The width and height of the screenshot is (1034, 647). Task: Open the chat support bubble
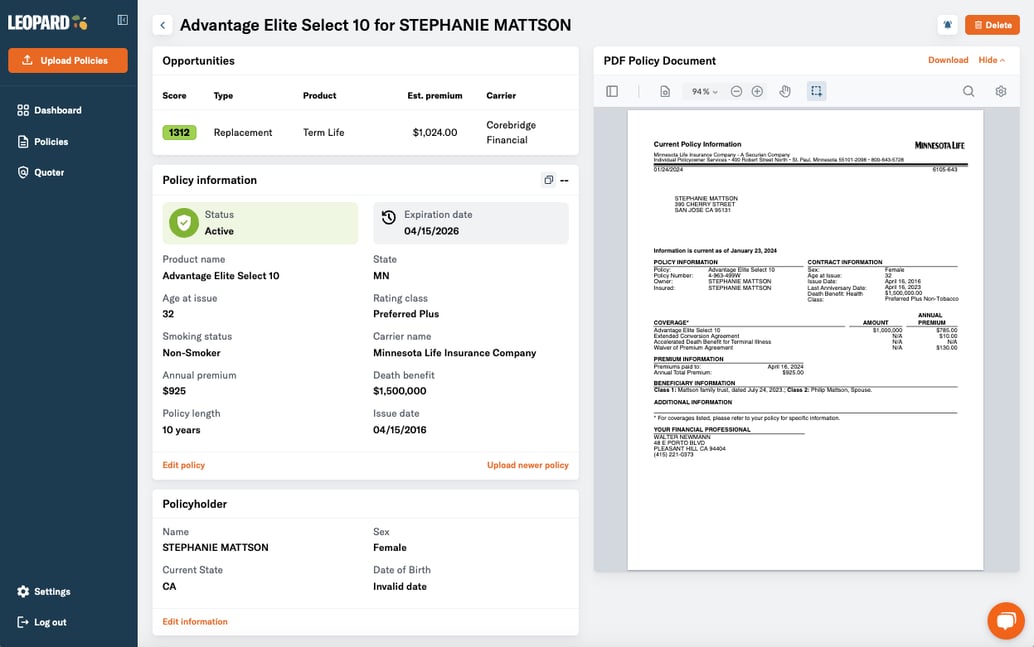point(1005,620)
